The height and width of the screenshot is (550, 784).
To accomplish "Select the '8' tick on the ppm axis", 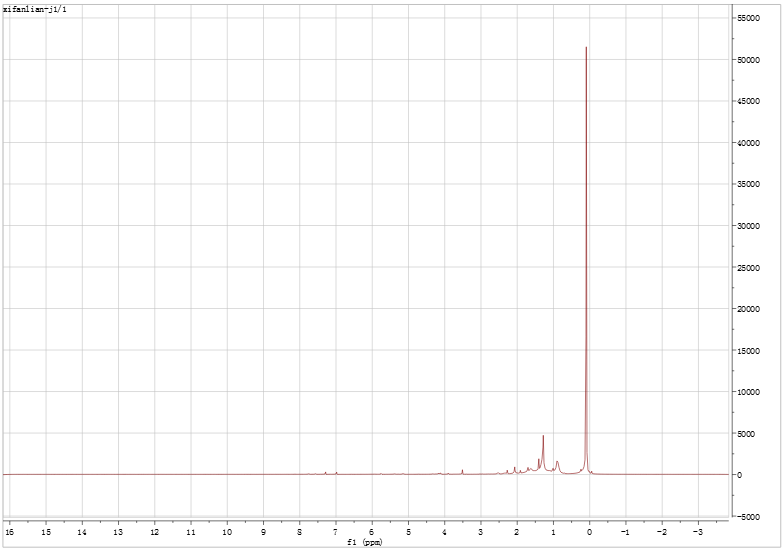I will 300,532.
